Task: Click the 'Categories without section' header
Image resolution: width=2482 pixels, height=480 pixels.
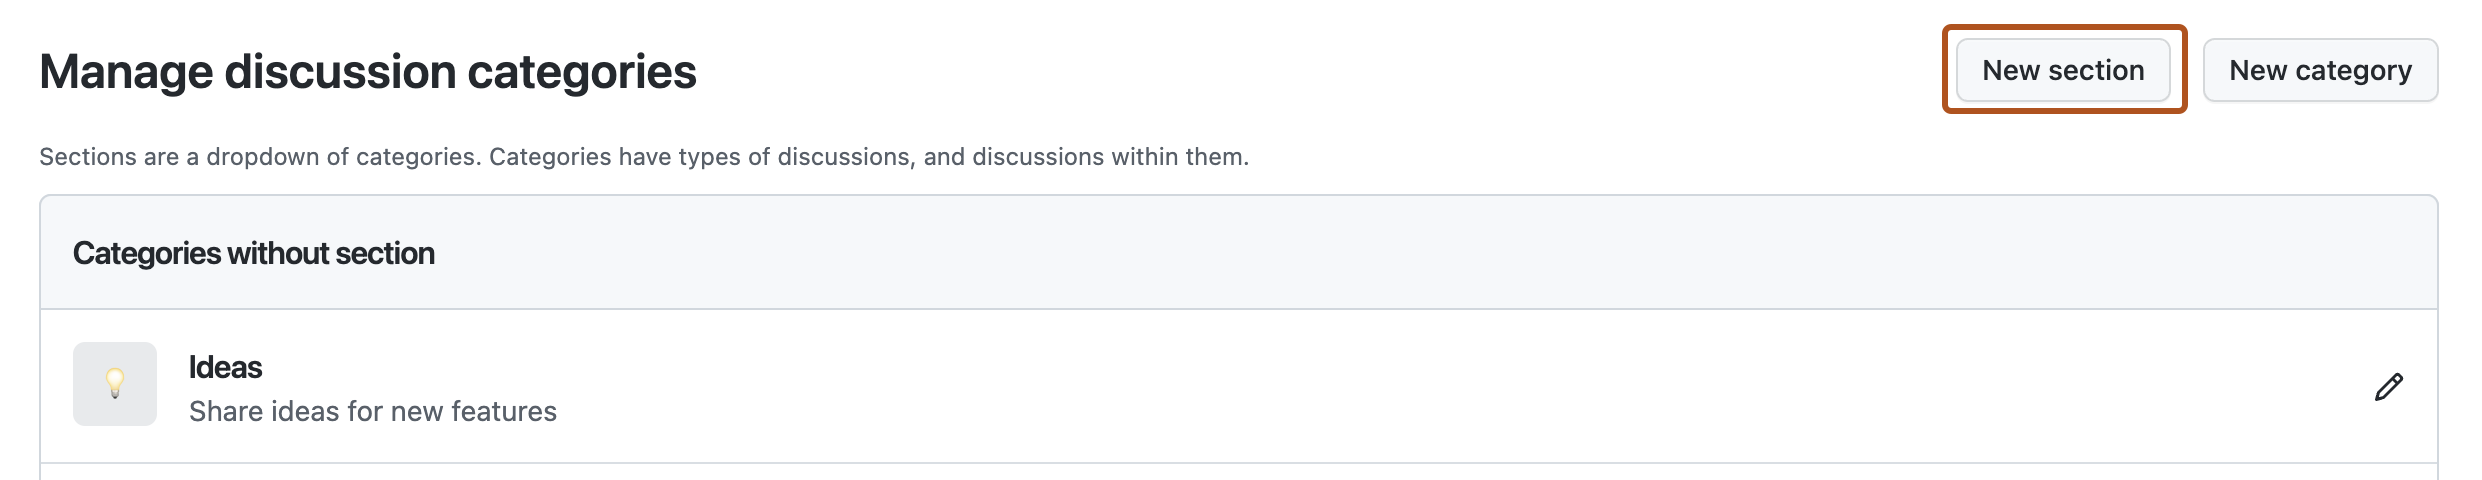Action: click(253, 253)
